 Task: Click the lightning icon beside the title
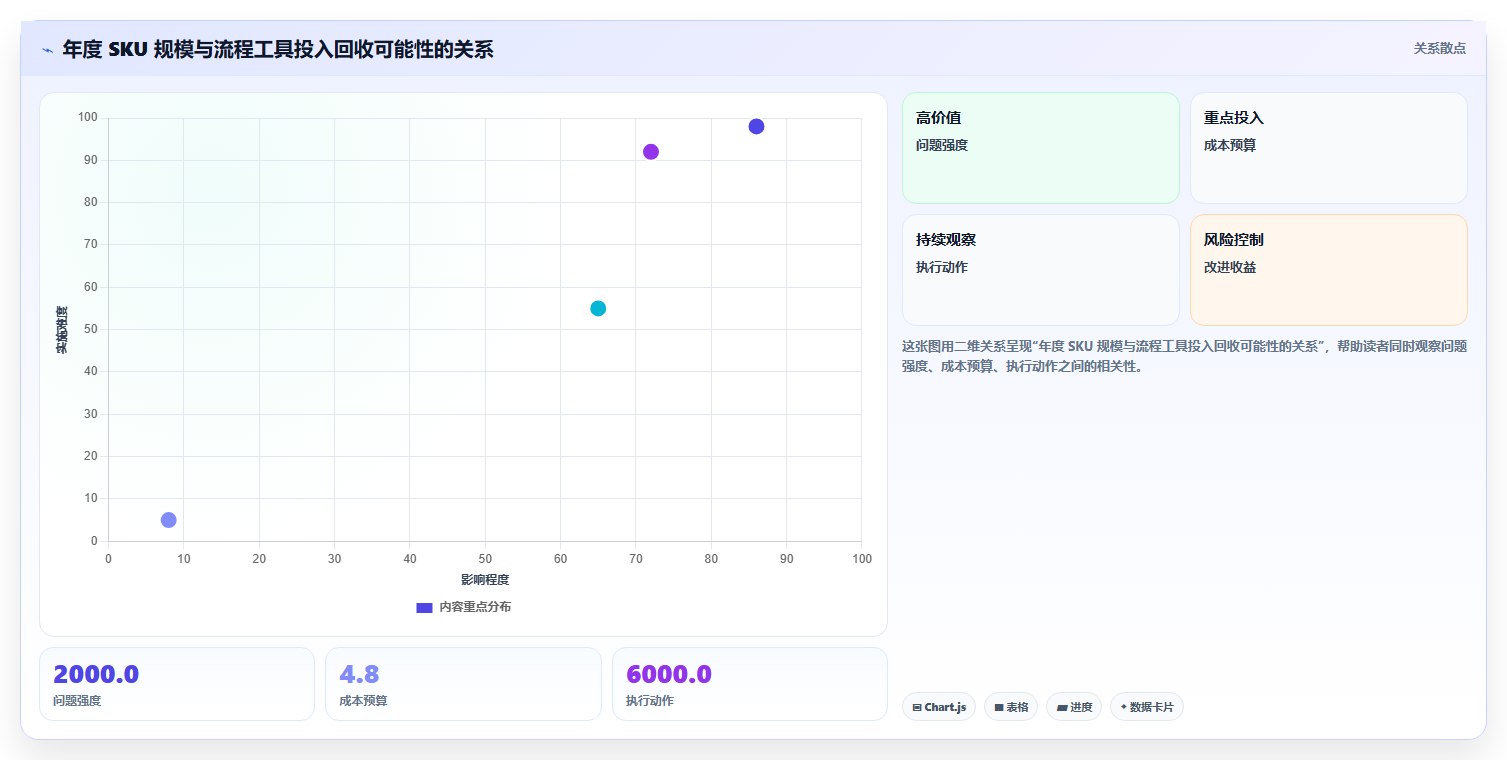47,50
